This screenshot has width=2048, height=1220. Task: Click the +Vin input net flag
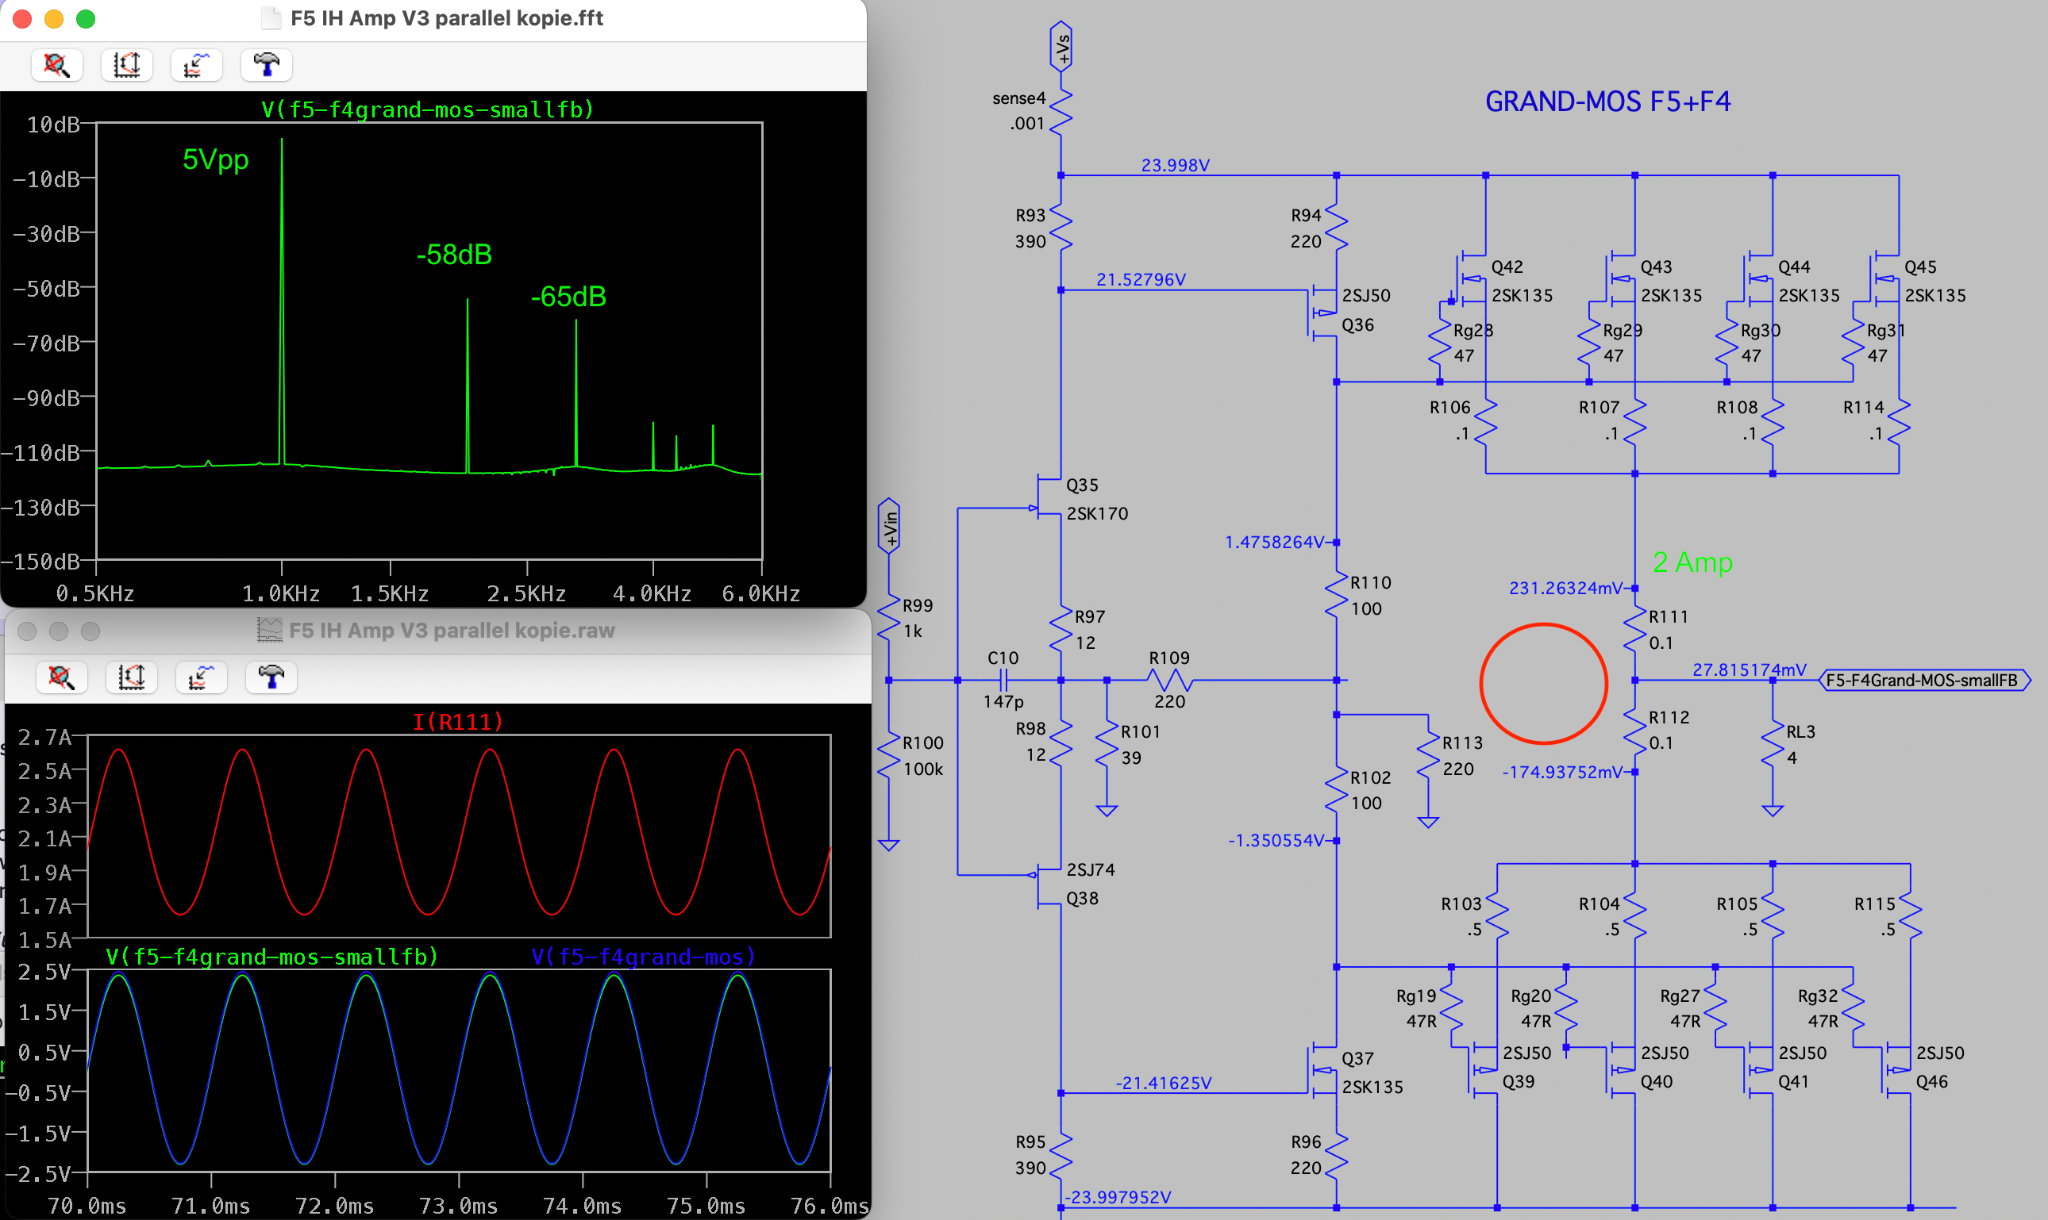tap(889, 526)
